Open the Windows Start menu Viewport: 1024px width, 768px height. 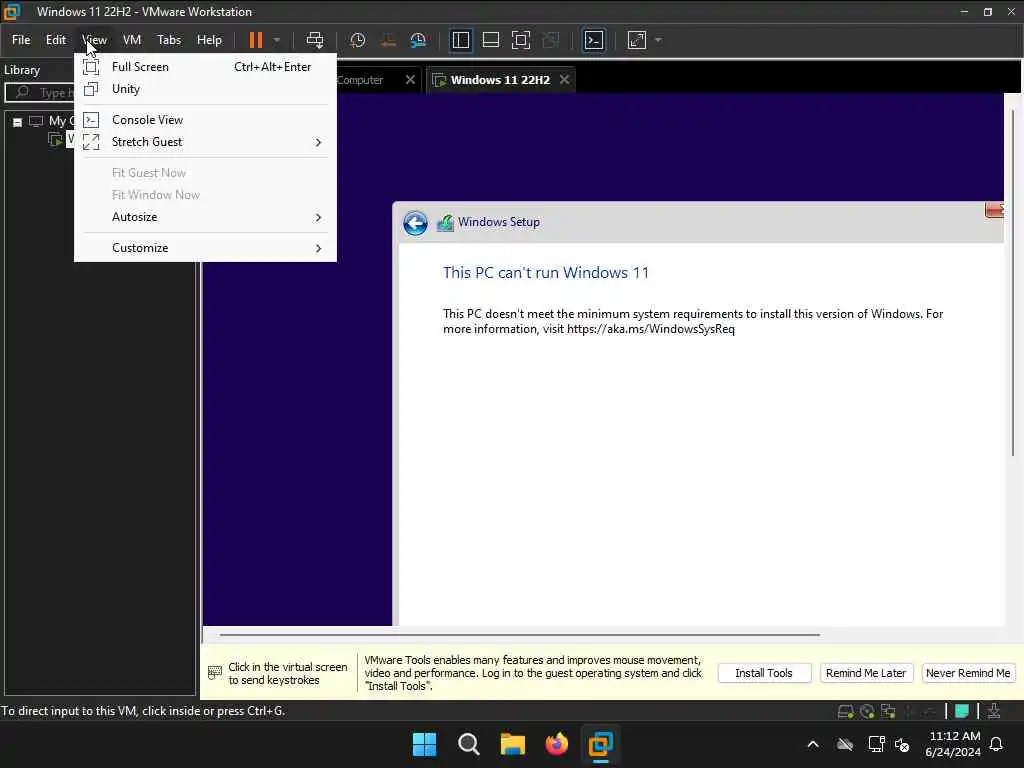tap(424, 744)
